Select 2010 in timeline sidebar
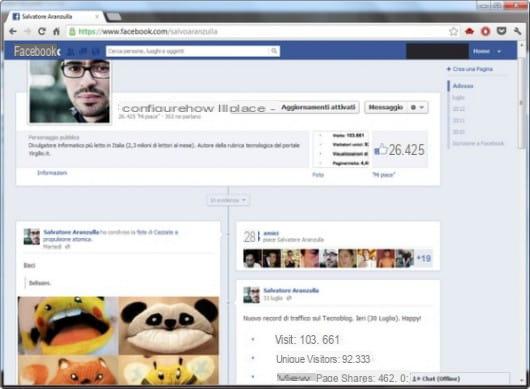The image size is (530, 389). [458, 132]
